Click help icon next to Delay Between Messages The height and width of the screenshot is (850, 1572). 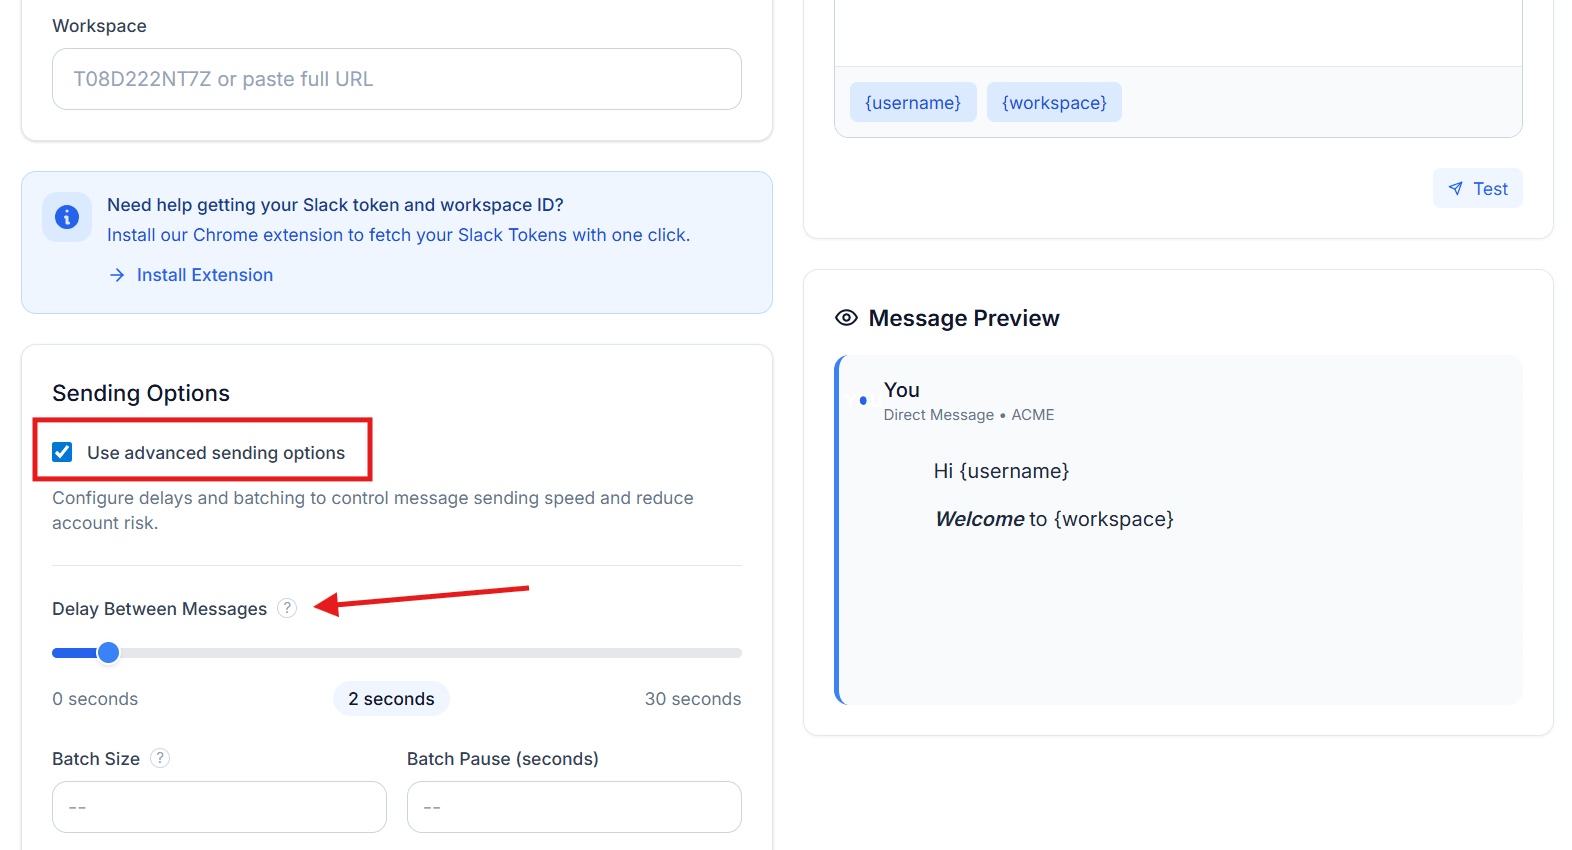coord(287,608)
